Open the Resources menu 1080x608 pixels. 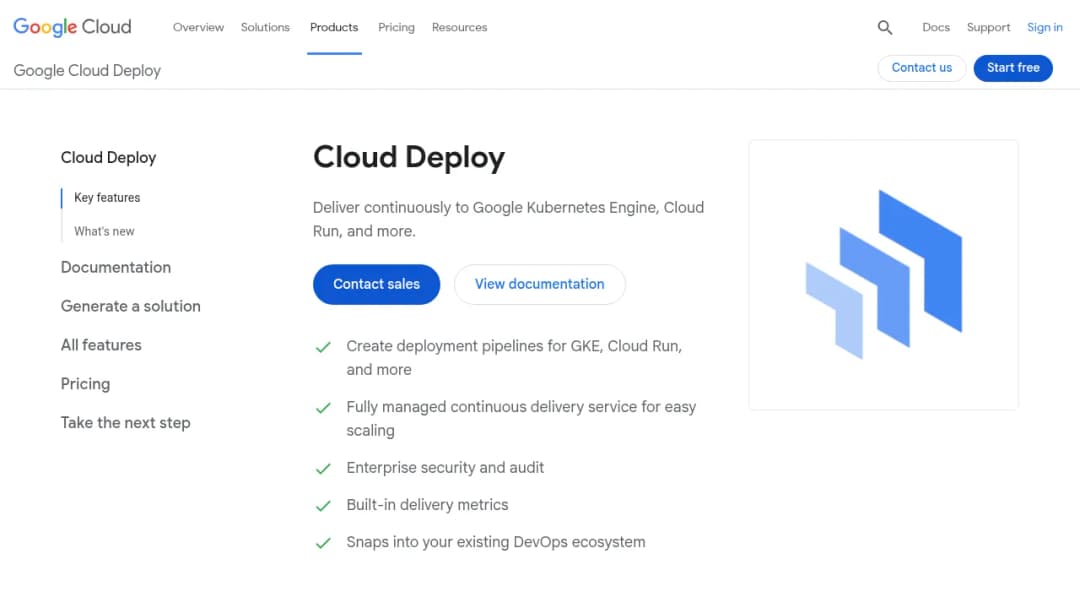click(459, 28)
